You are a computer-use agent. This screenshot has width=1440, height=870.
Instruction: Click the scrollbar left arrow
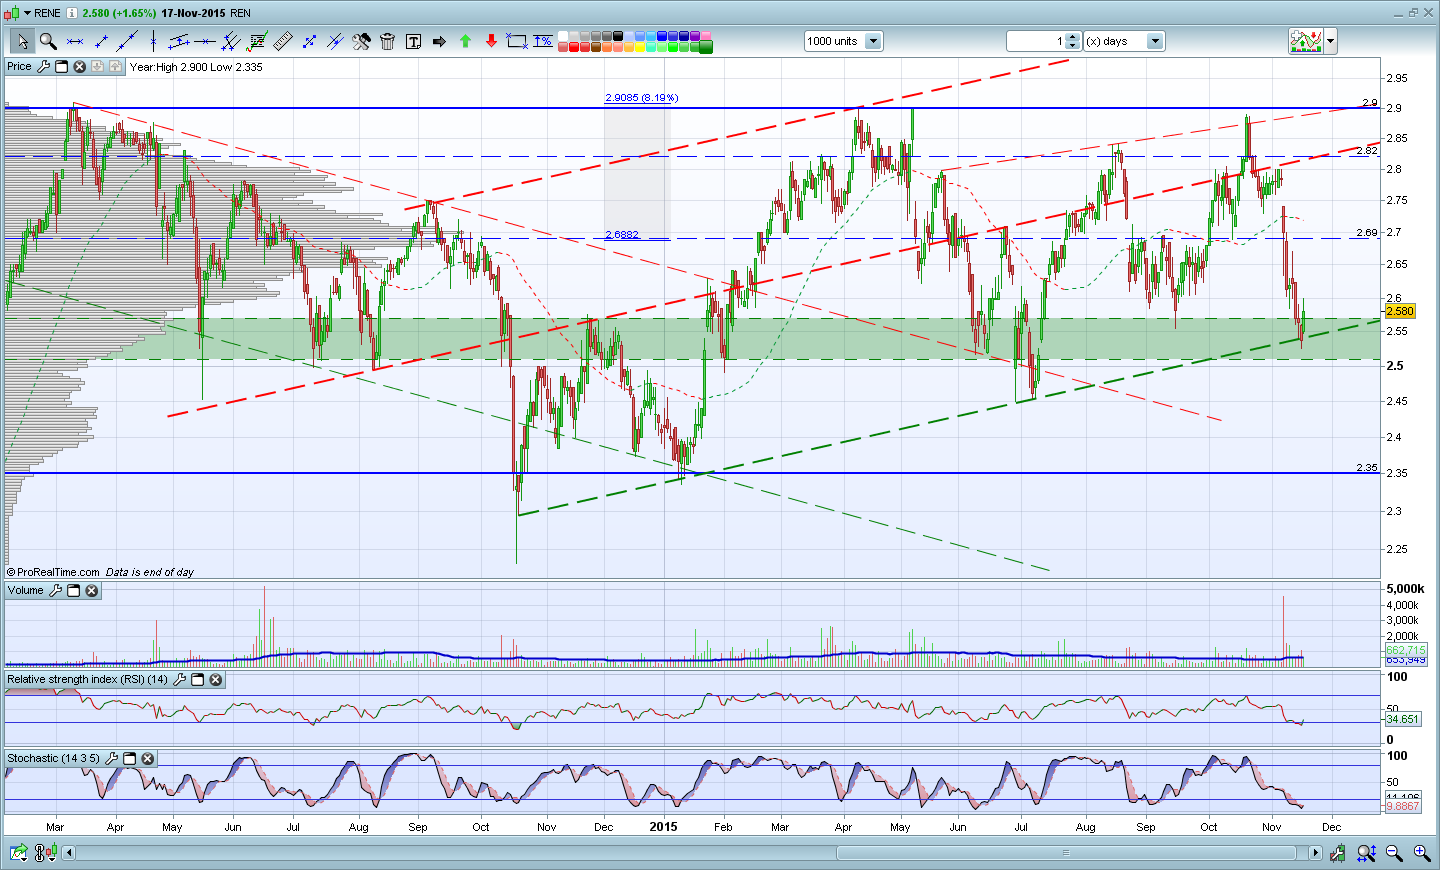[69, 853]
